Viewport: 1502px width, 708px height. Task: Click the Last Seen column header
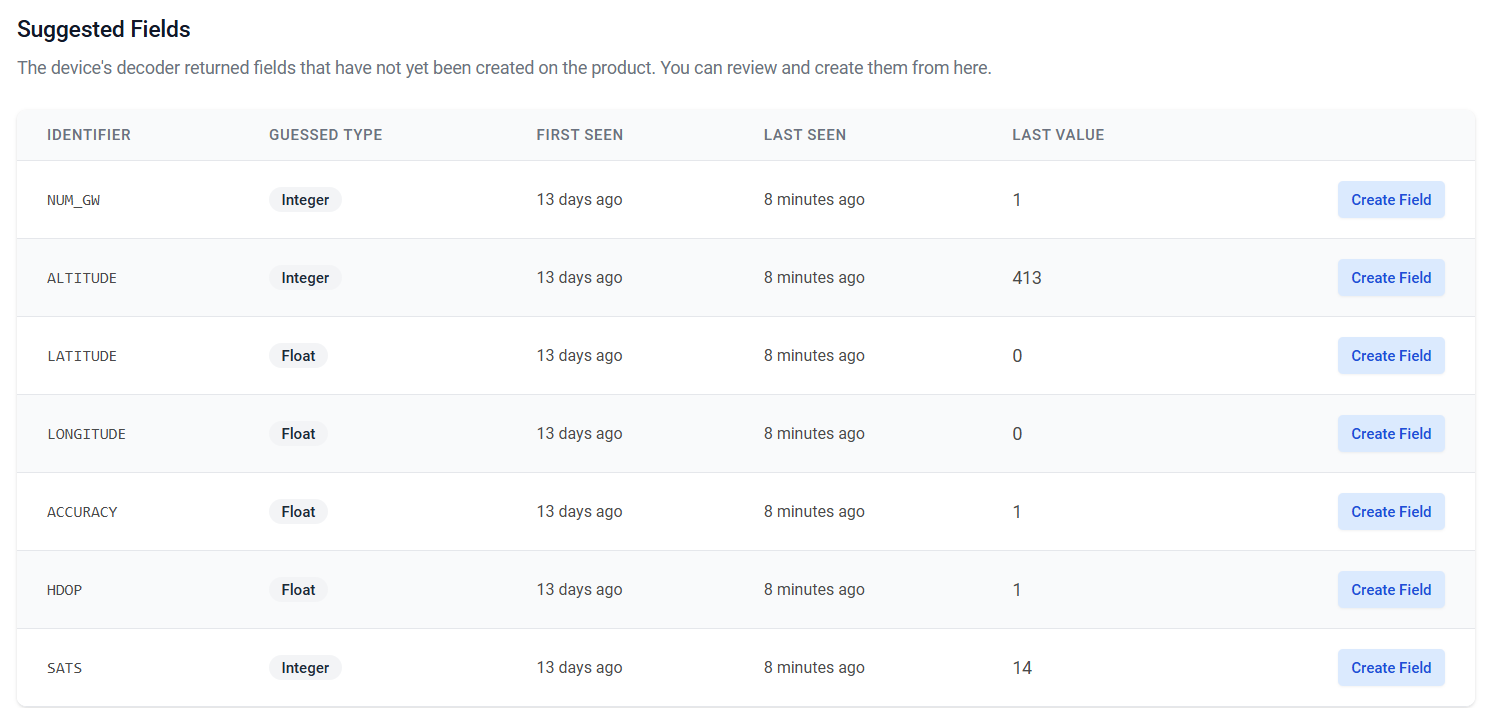click(x=804, y=135)
